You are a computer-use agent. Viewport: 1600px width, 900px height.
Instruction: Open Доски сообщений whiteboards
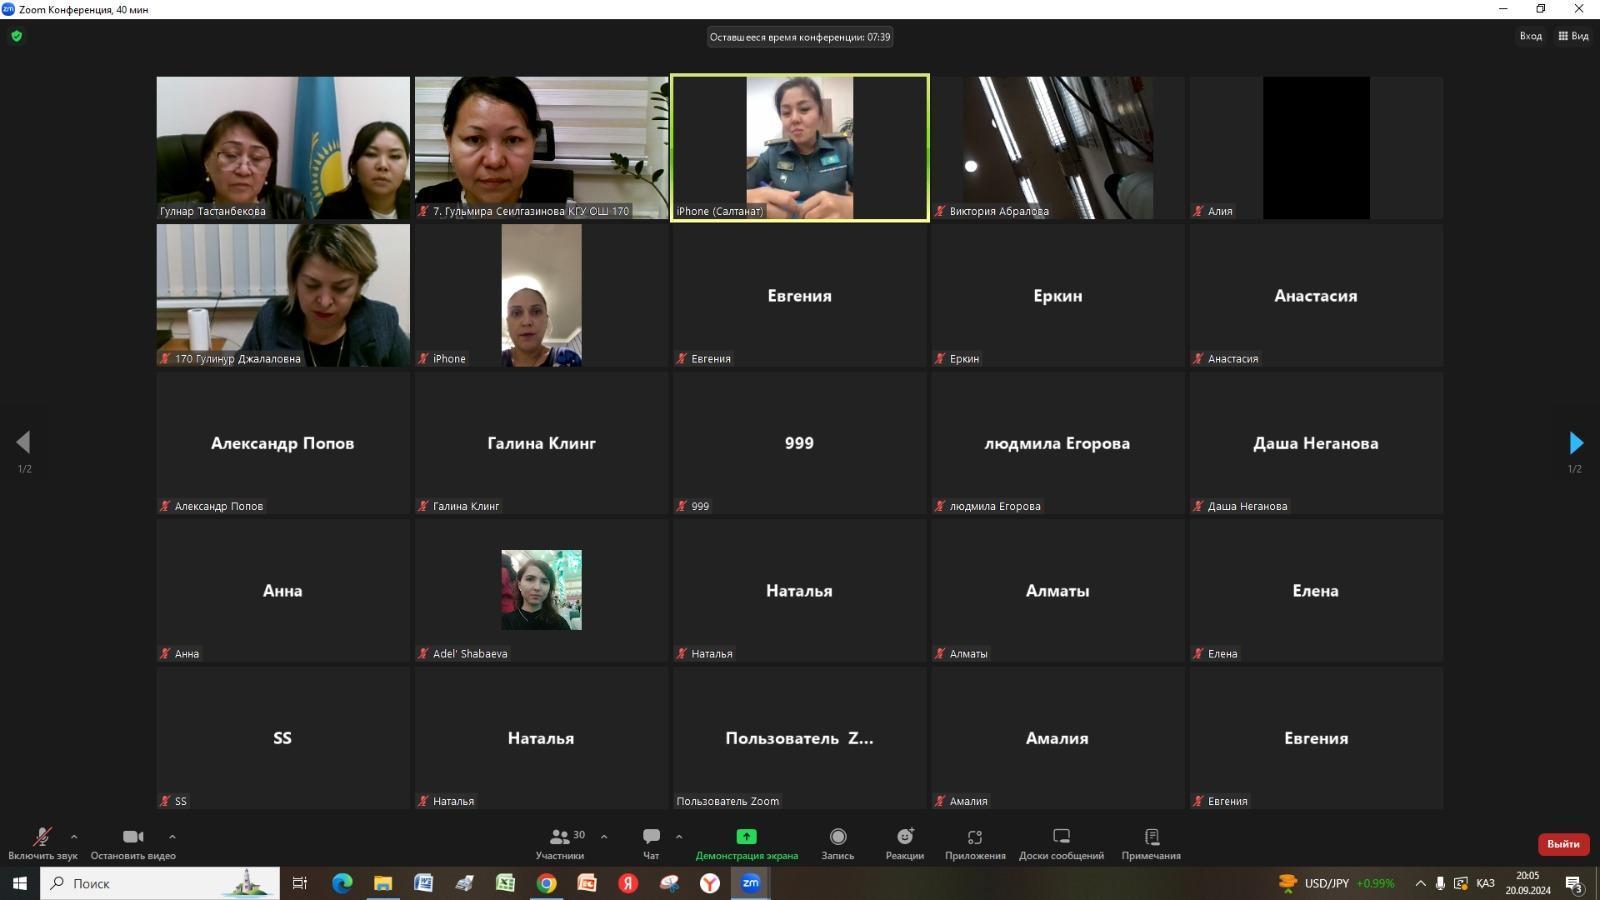pyautogui.click(x=1061, y=837)
